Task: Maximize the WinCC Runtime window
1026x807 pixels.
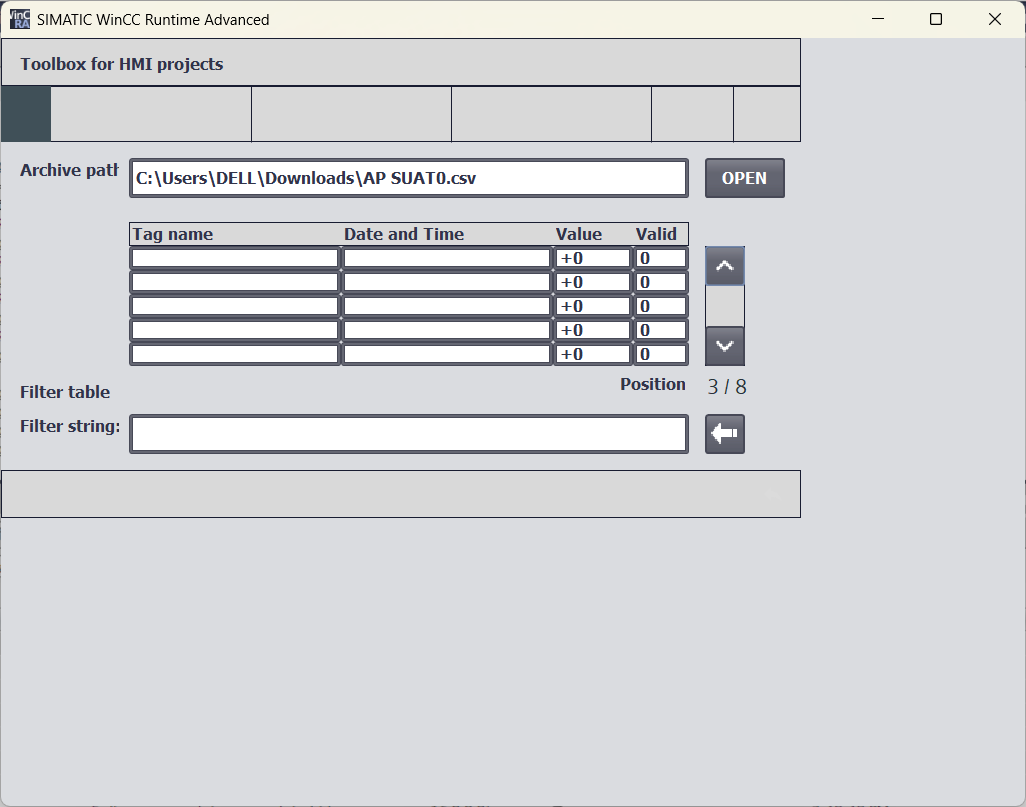Action: pos(936,19)
